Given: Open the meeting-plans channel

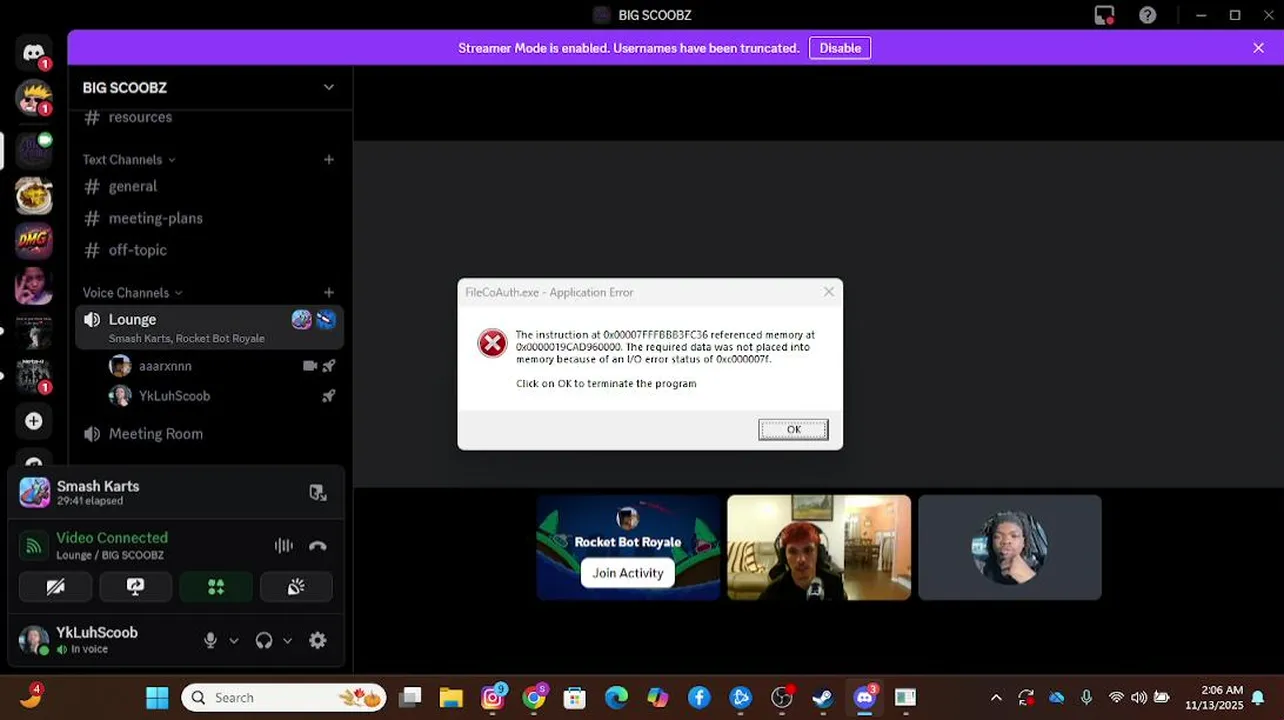Looking at the screenshot, I should (x=209, y=218).
